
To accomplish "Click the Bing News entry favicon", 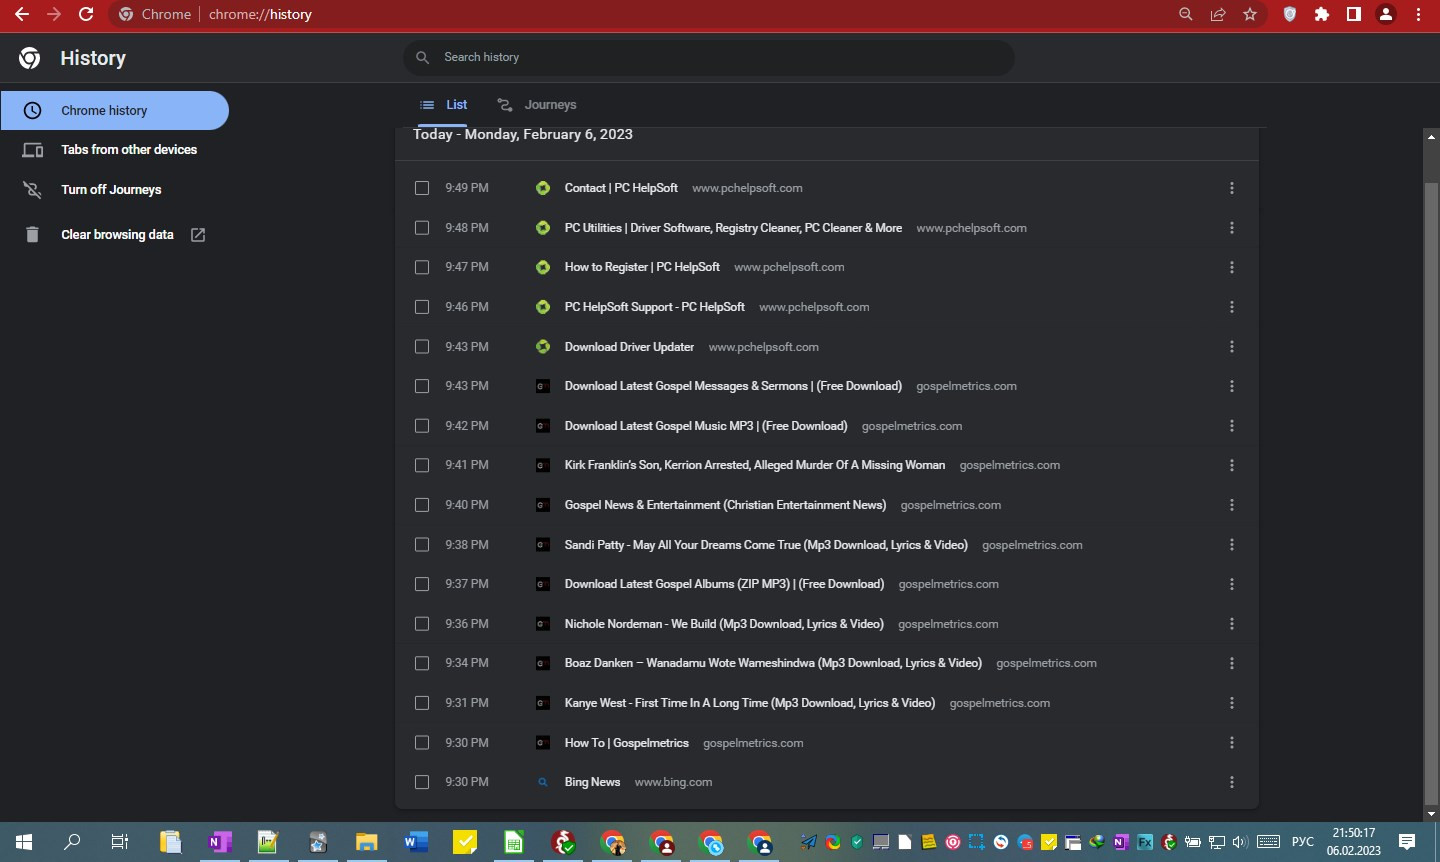I will (x=543, y=782).
